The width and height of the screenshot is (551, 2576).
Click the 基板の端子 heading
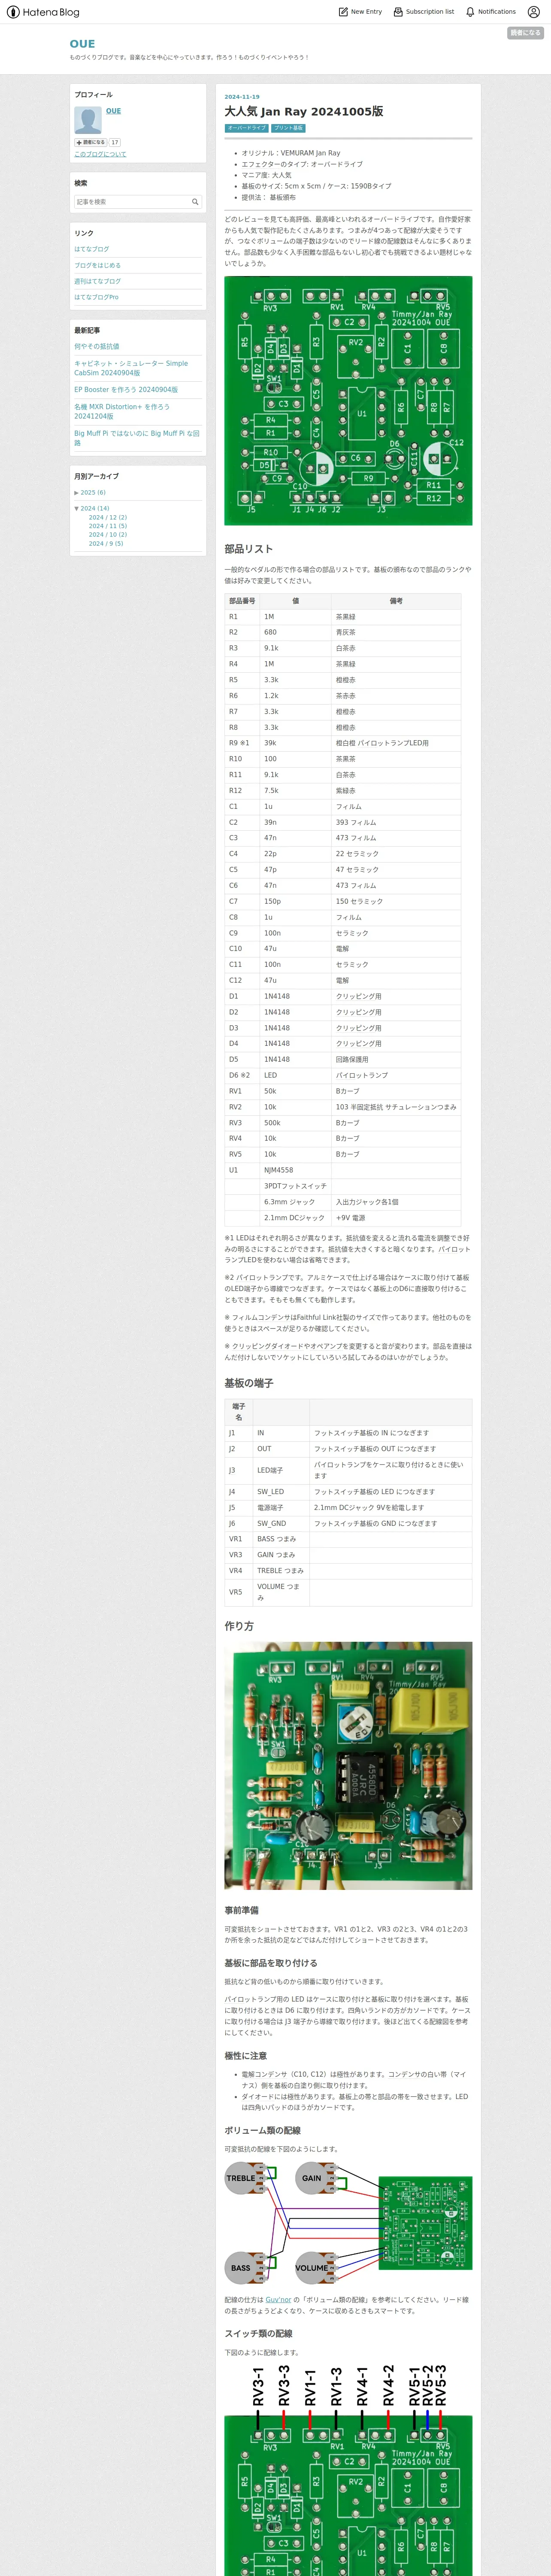coord(248,1383)
